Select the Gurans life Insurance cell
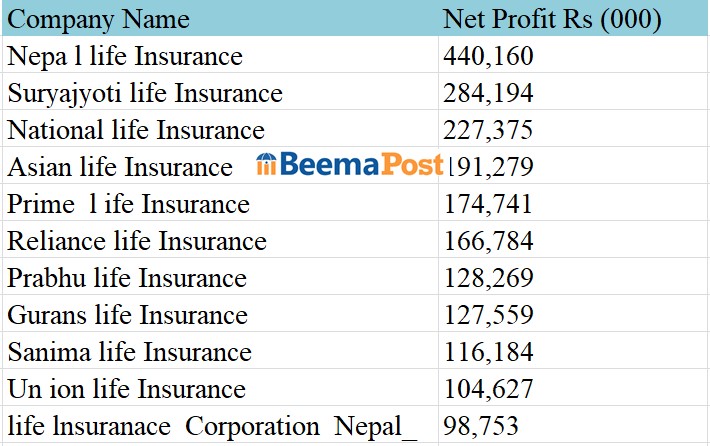Viewport: 710px width, 446px height. coord(127,315)
